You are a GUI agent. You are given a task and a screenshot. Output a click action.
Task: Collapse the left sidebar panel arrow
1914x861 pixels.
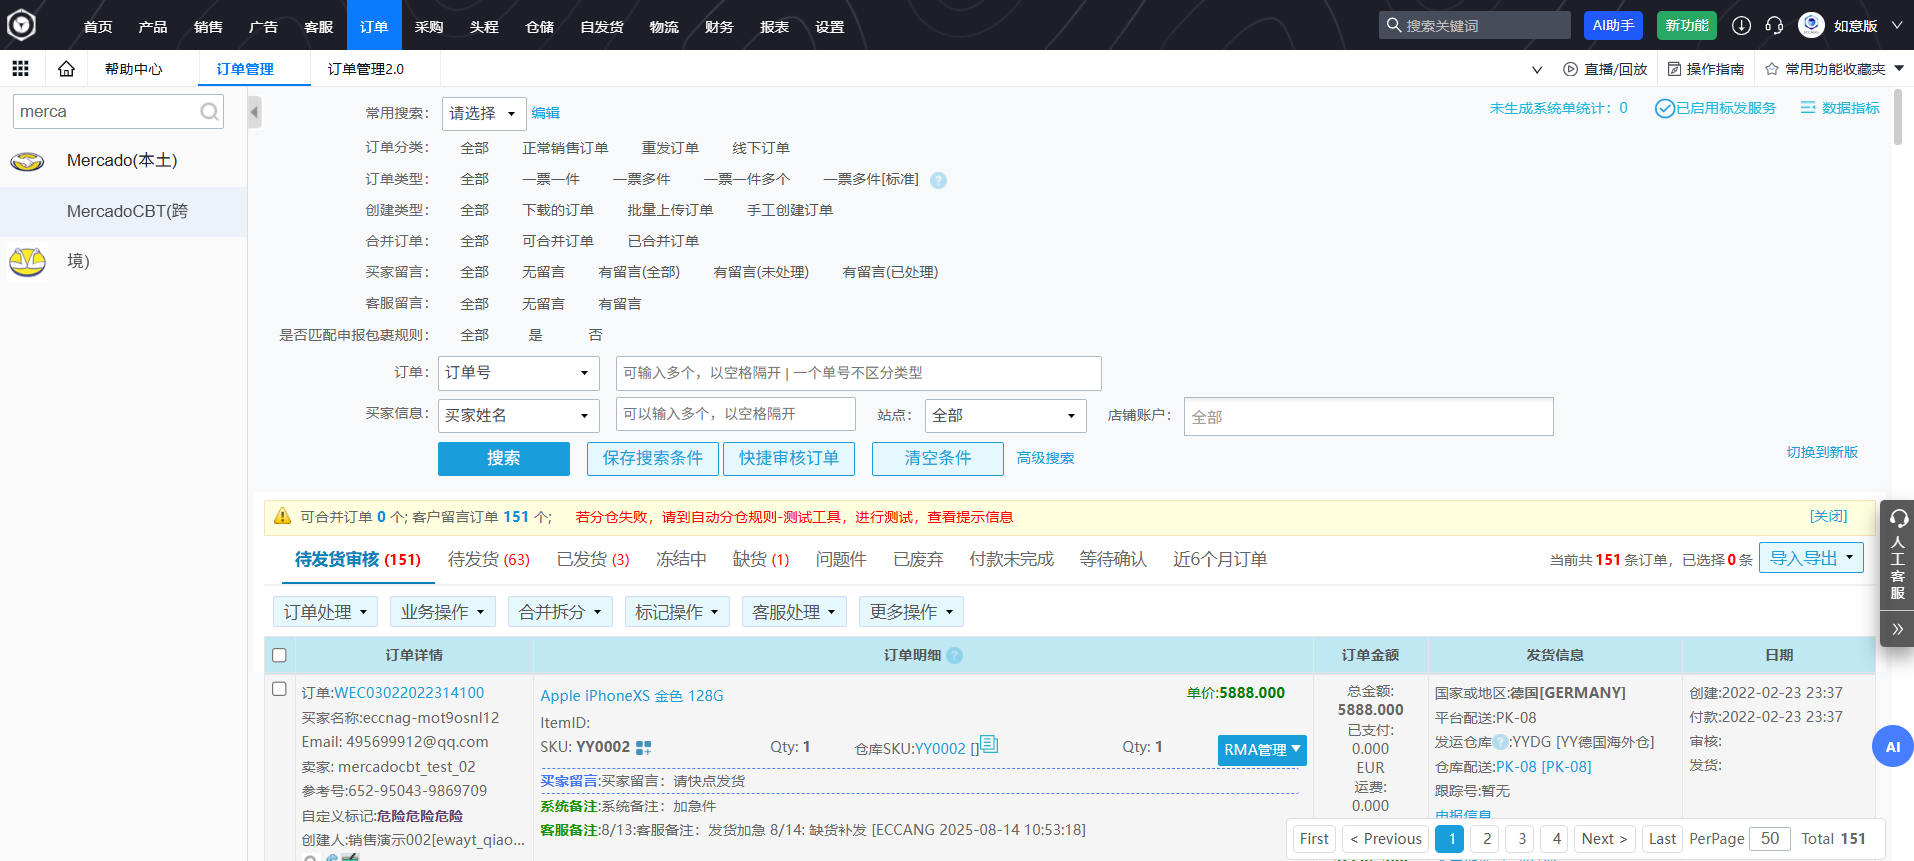(x=254, y=112)
